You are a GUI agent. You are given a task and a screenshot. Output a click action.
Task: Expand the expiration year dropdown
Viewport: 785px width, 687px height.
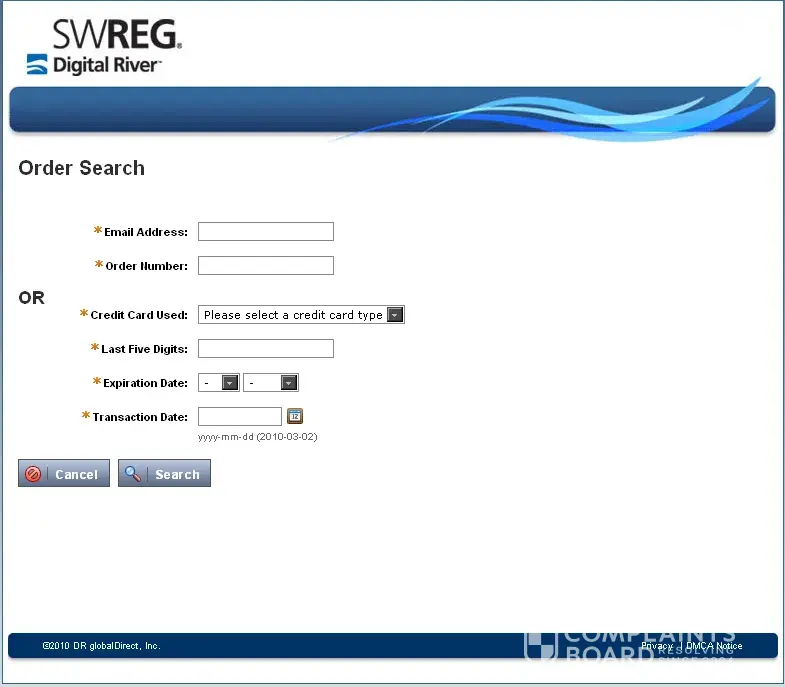tap(271, 383)
